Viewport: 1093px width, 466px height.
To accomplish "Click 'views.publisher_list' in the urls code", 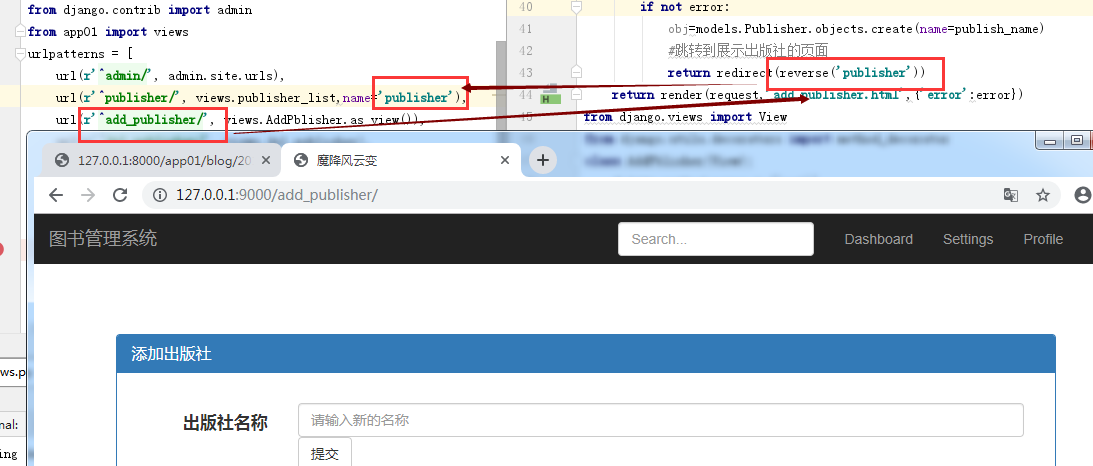I will pos(266,98).
